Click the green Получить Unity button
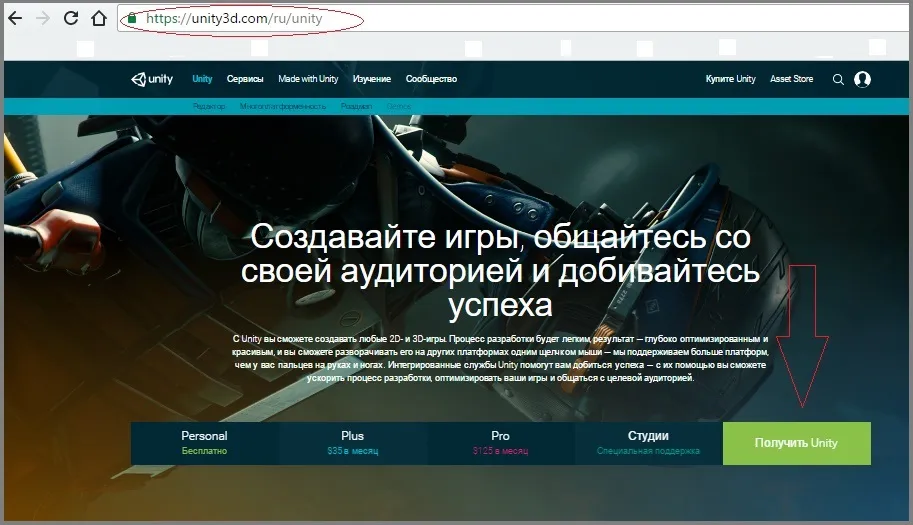This screenshot has width=913, height=525. [x=797, y=443]
